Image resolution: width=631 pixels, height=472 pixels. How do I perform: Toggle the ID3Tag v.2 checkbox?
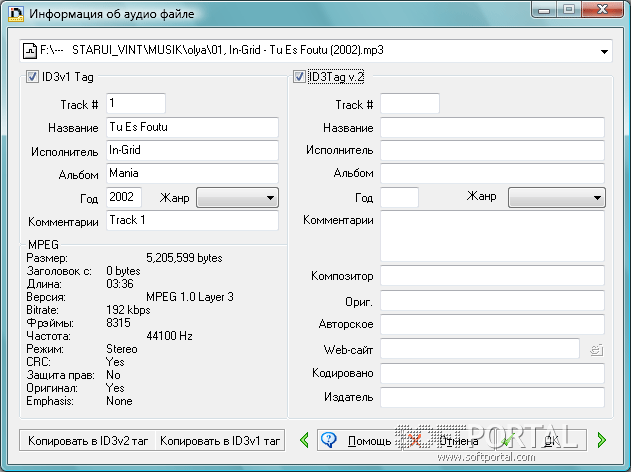coord(299,76)
